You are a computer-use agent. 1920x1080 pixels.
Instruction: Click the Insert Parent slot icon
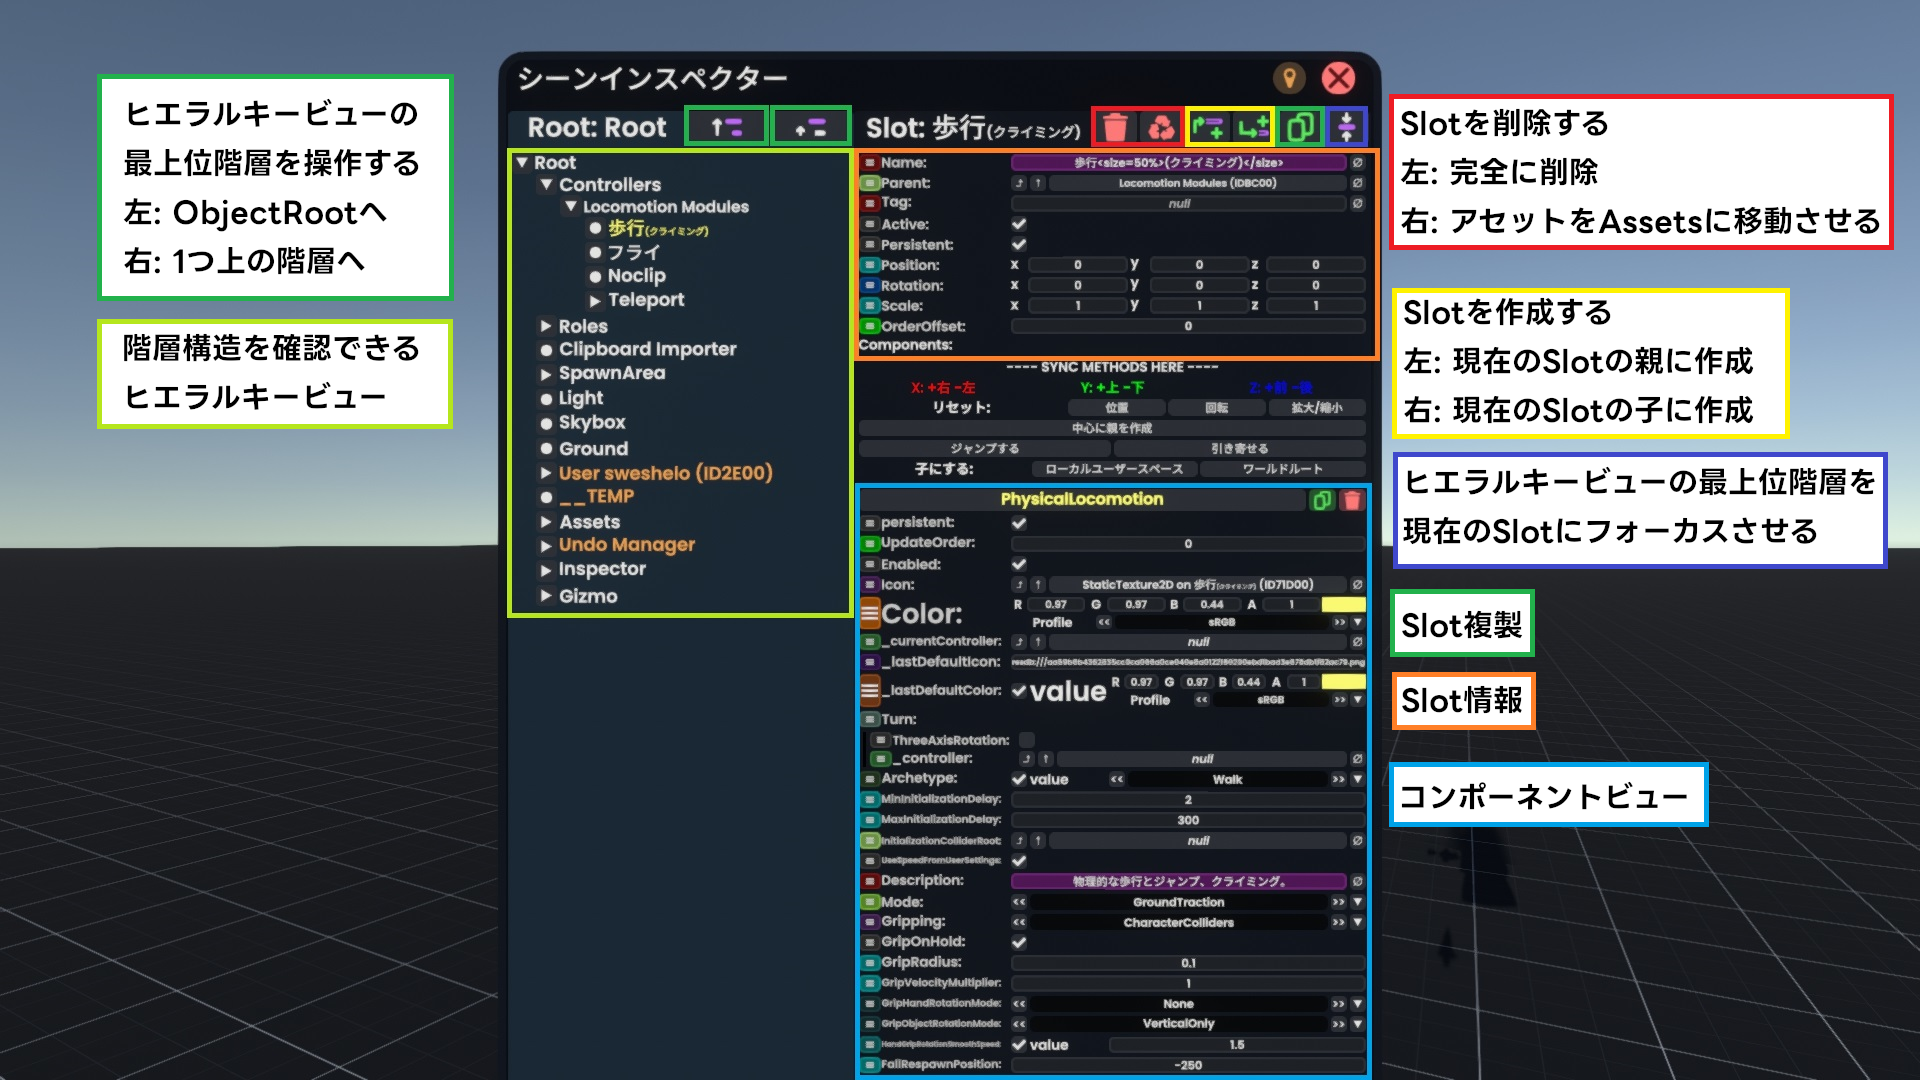(x=1207, y=127)
